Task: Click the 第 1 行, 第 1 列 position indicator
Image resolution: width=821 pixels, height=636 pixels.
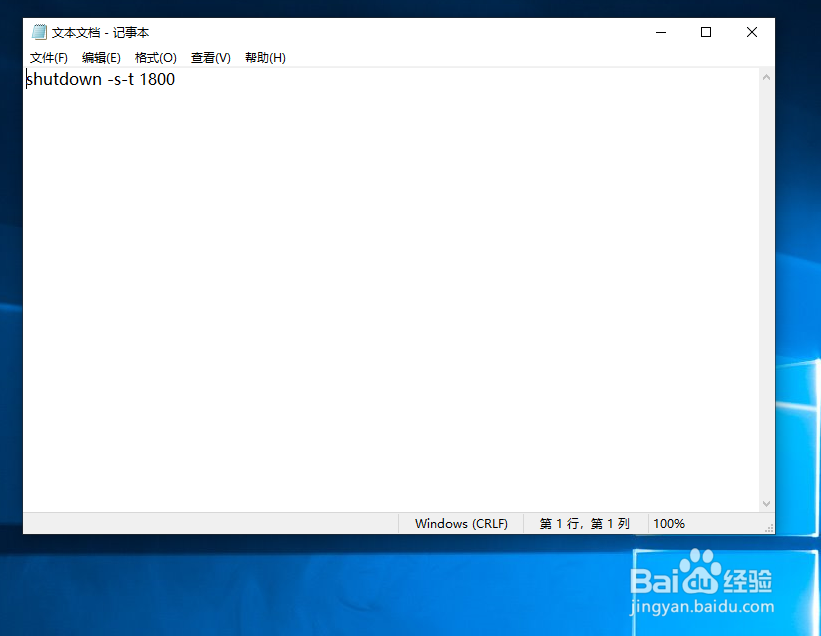Action: (583, 523)
